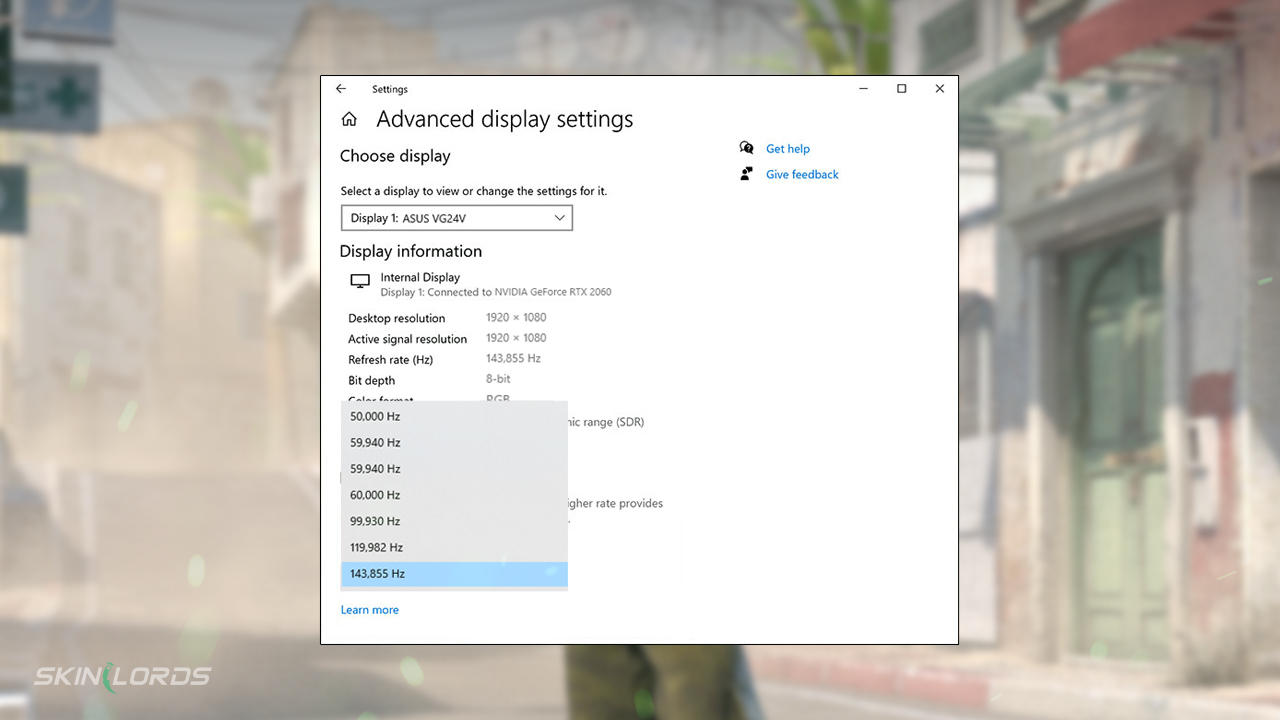The width and height of the screenshot is (1280, 720).
Task: Click the Give feedback person icon
Action: click(747, 174)
